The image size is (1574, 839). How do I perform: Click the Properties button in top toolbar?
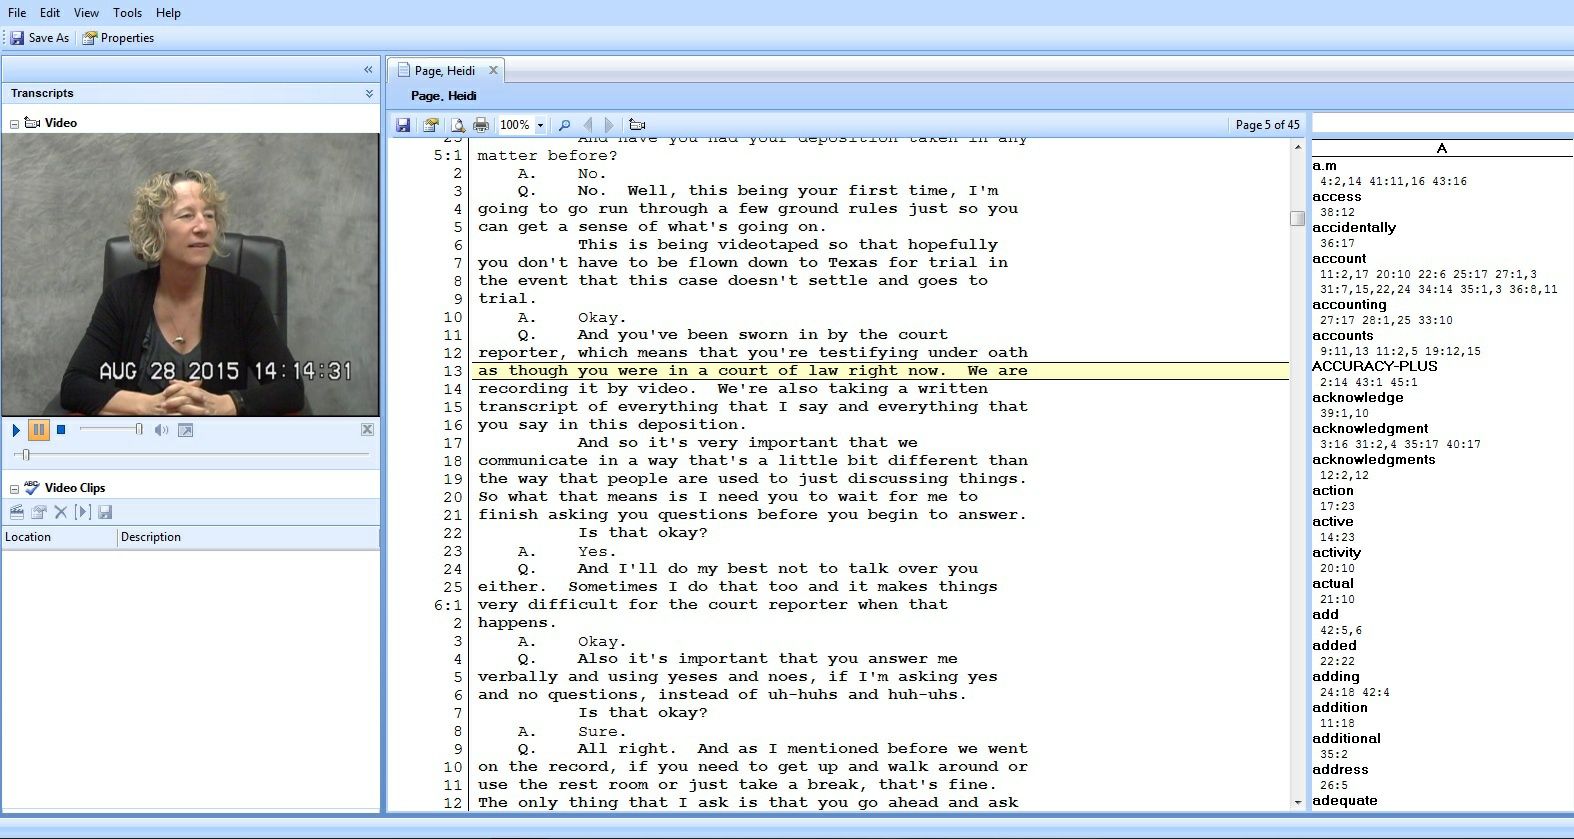click(x=118, y=38)
